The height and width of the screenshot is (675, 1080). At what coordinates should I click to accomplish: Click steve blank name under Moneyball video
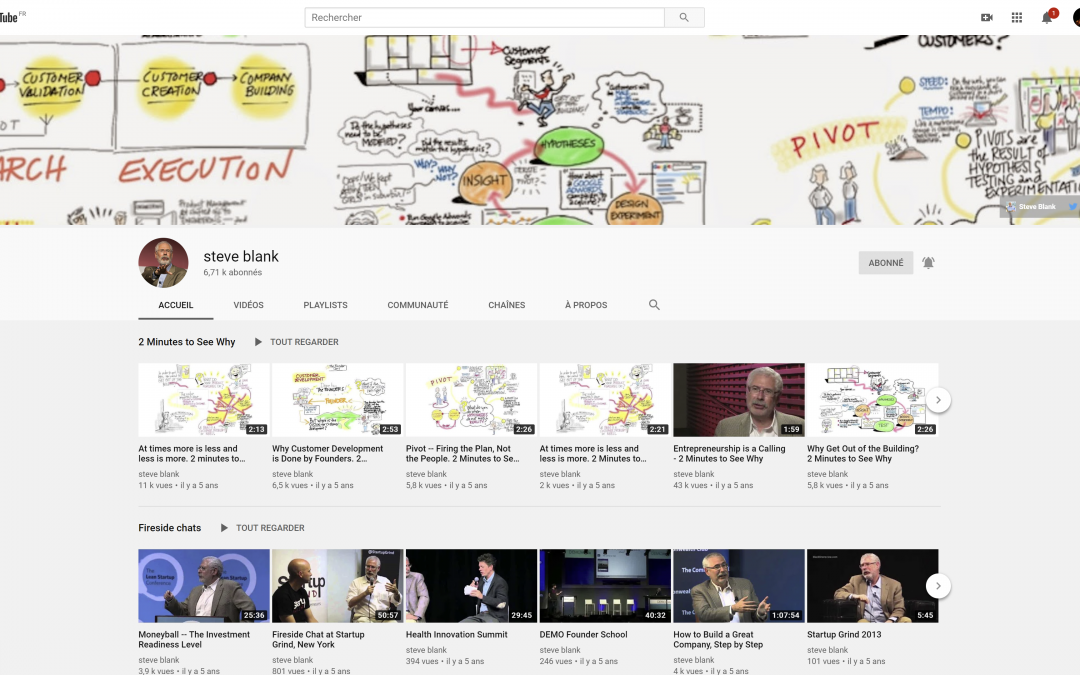158,660
